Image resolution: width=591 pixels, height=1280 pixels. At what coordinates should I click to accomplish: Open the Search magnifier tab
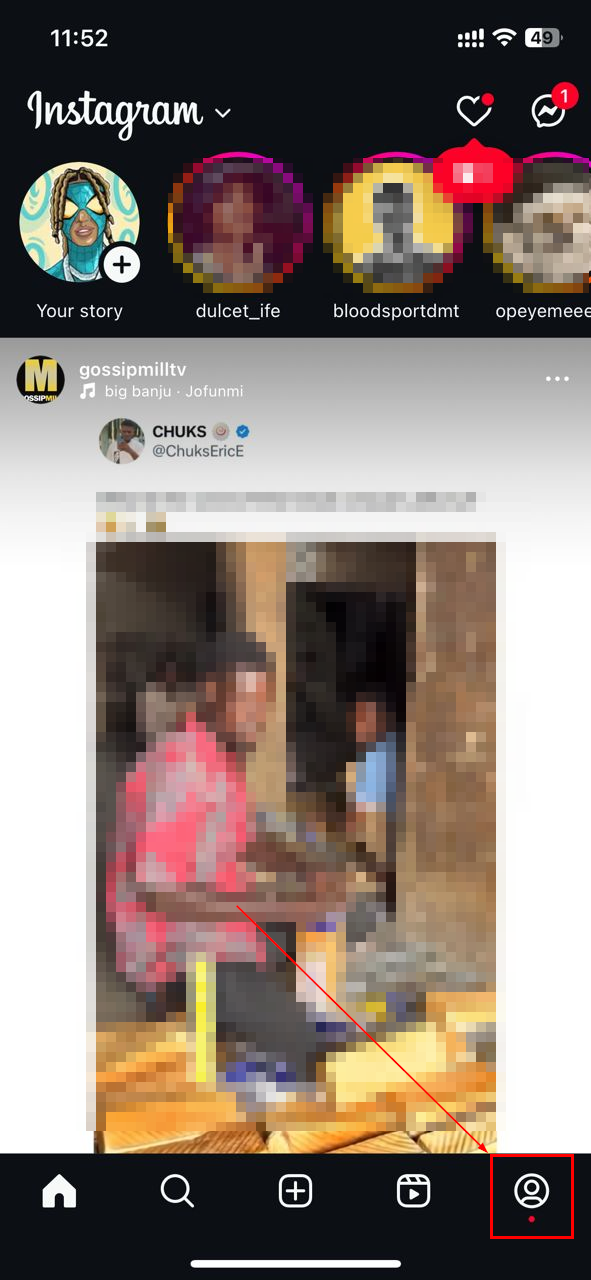(177, 1191)
